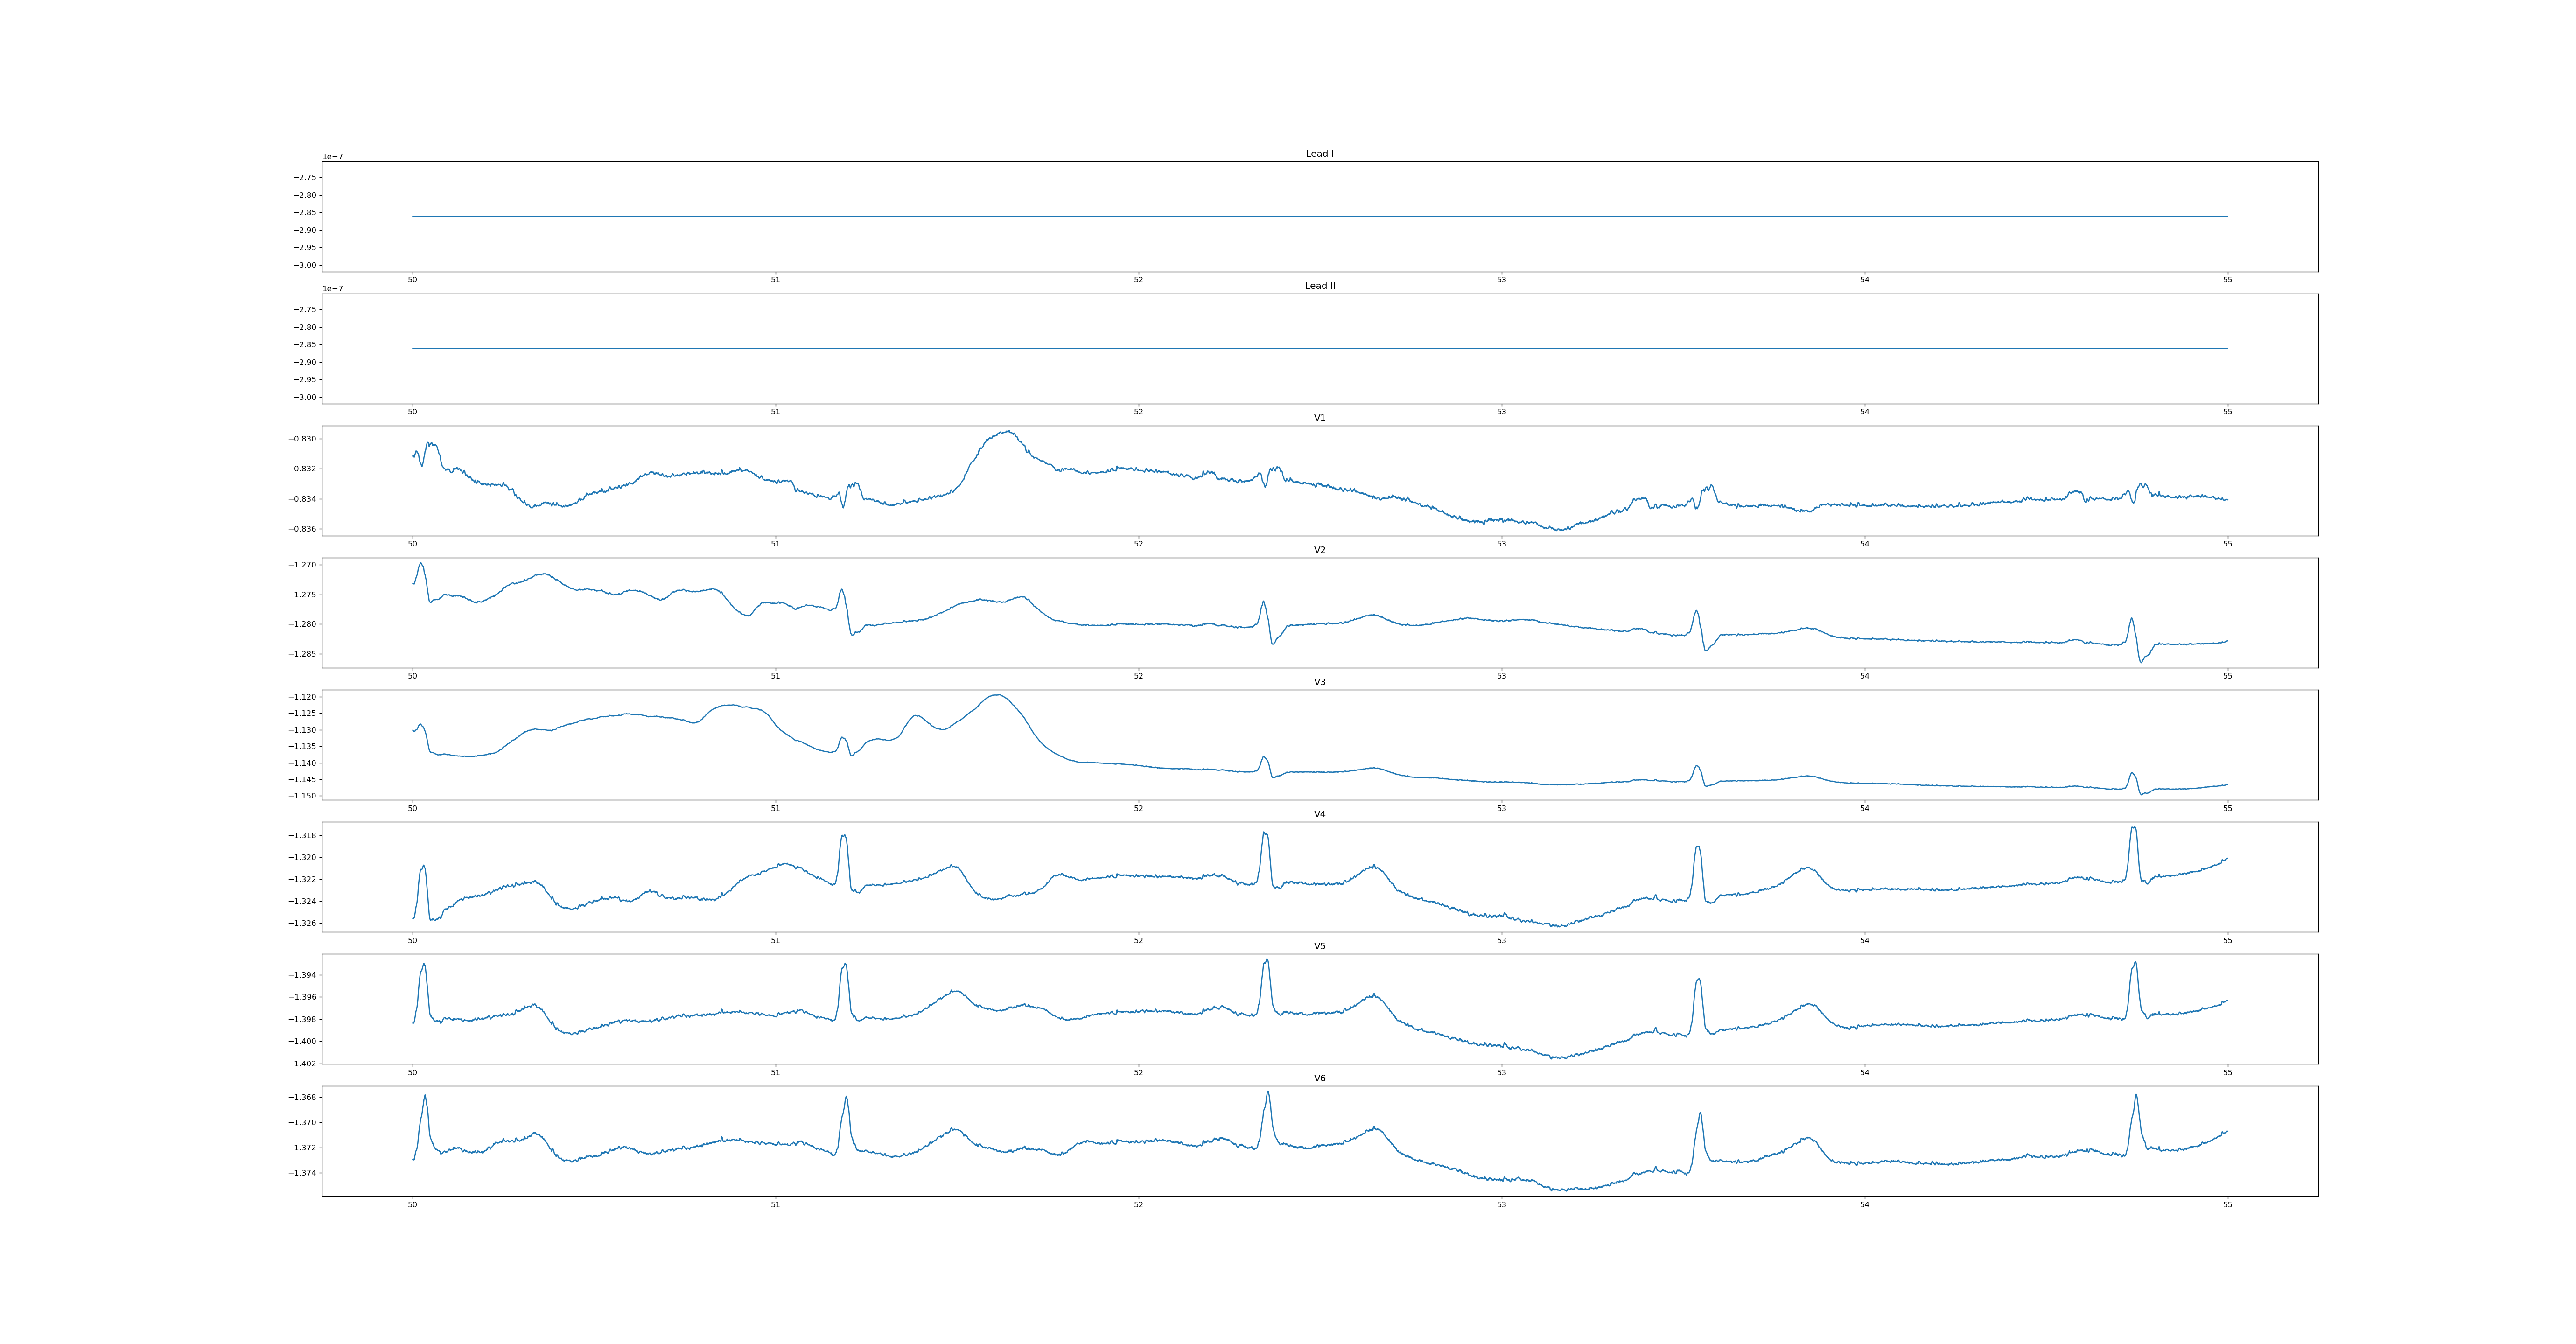Click the −0.836 y-tick on V1 axis
The height and width of the screenshot is (1344, 2576).
303,529
